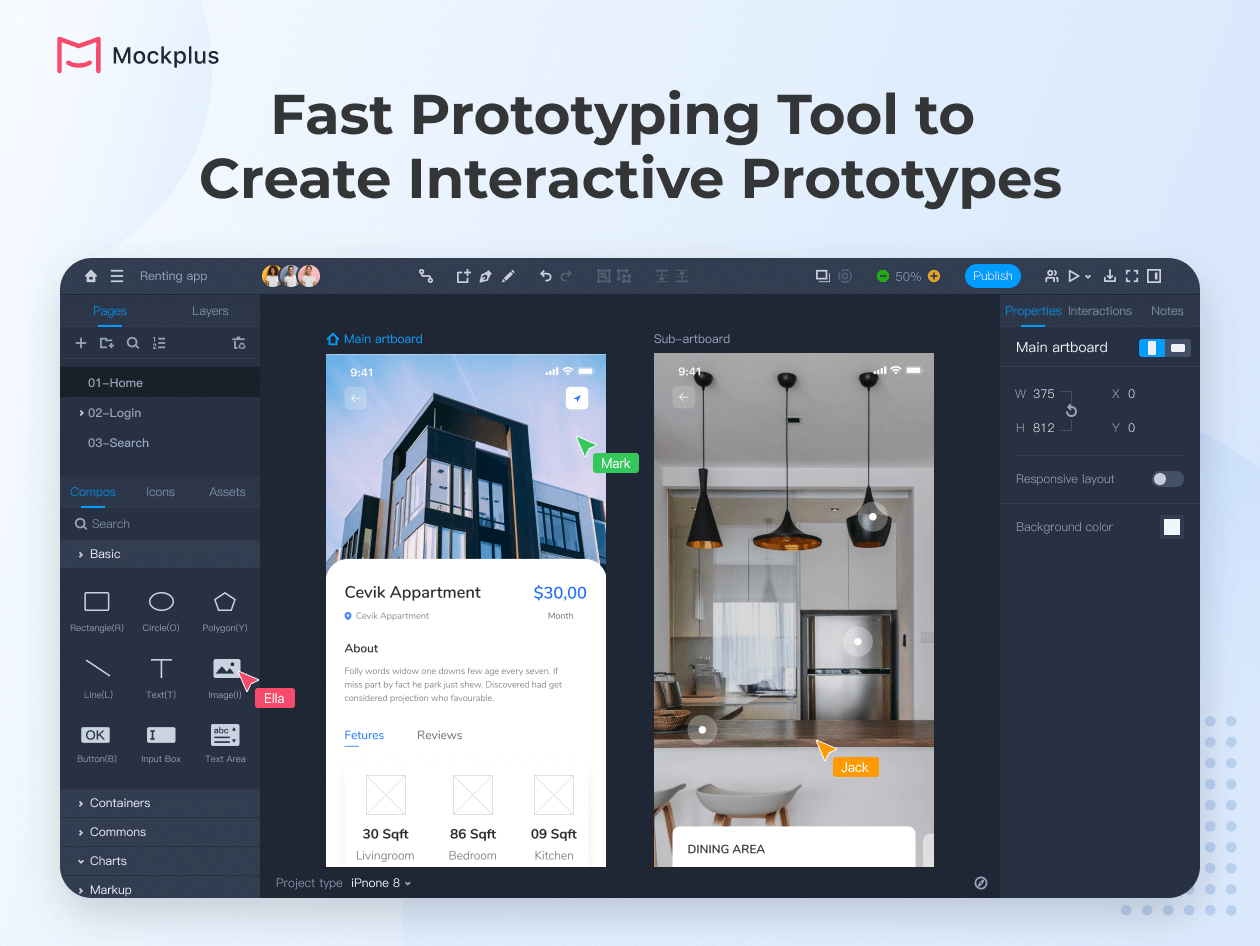Image resolution: width=1260 pixels, height=946 pixels.
Task: Select the Image component tool
Action: [224, 670]
